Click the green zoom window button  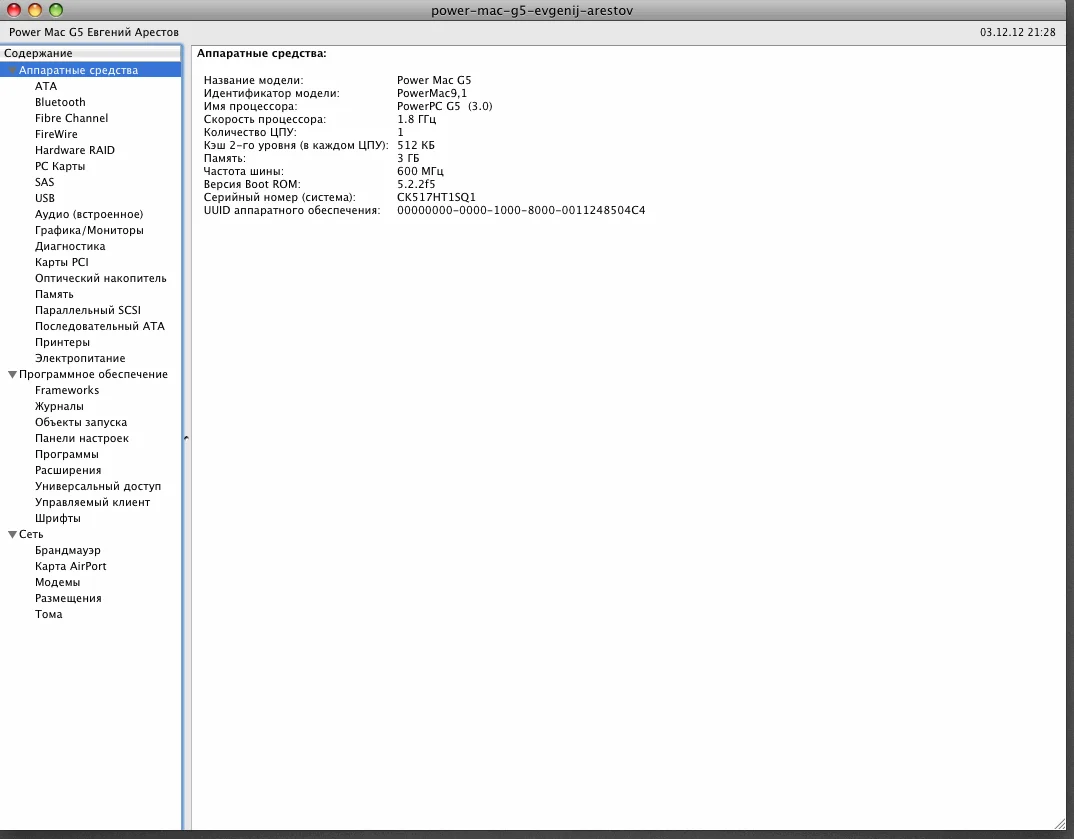coord(56,10)
